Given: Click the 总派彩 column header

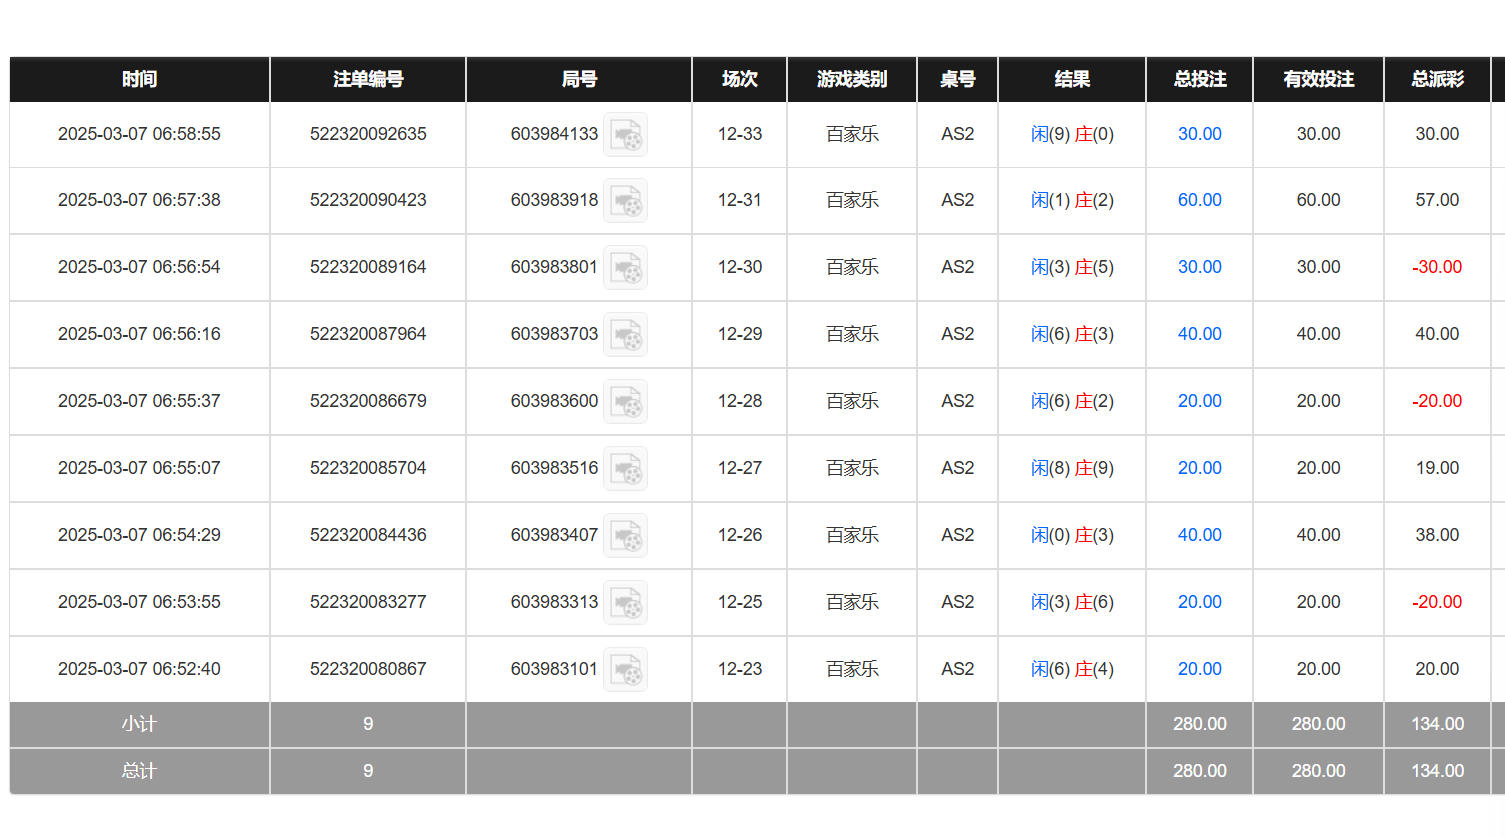Looking at the screenshot, I should point(1437,79).
